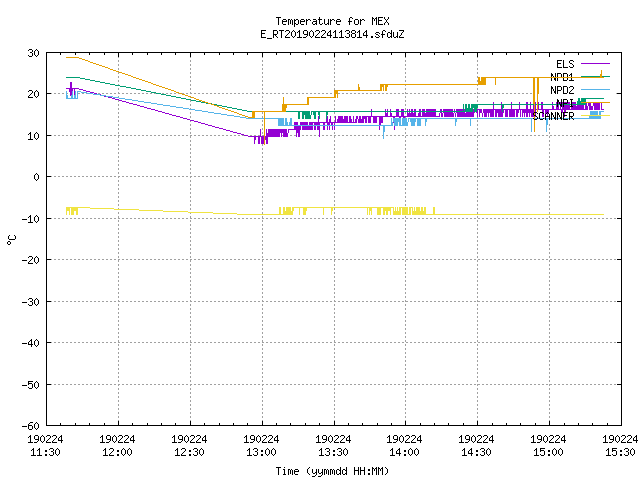The width and height of the screenshot is (640, 480).
Task: Click the SCANNER legend label
Action: pyautogui.click(x=553, y=116)
